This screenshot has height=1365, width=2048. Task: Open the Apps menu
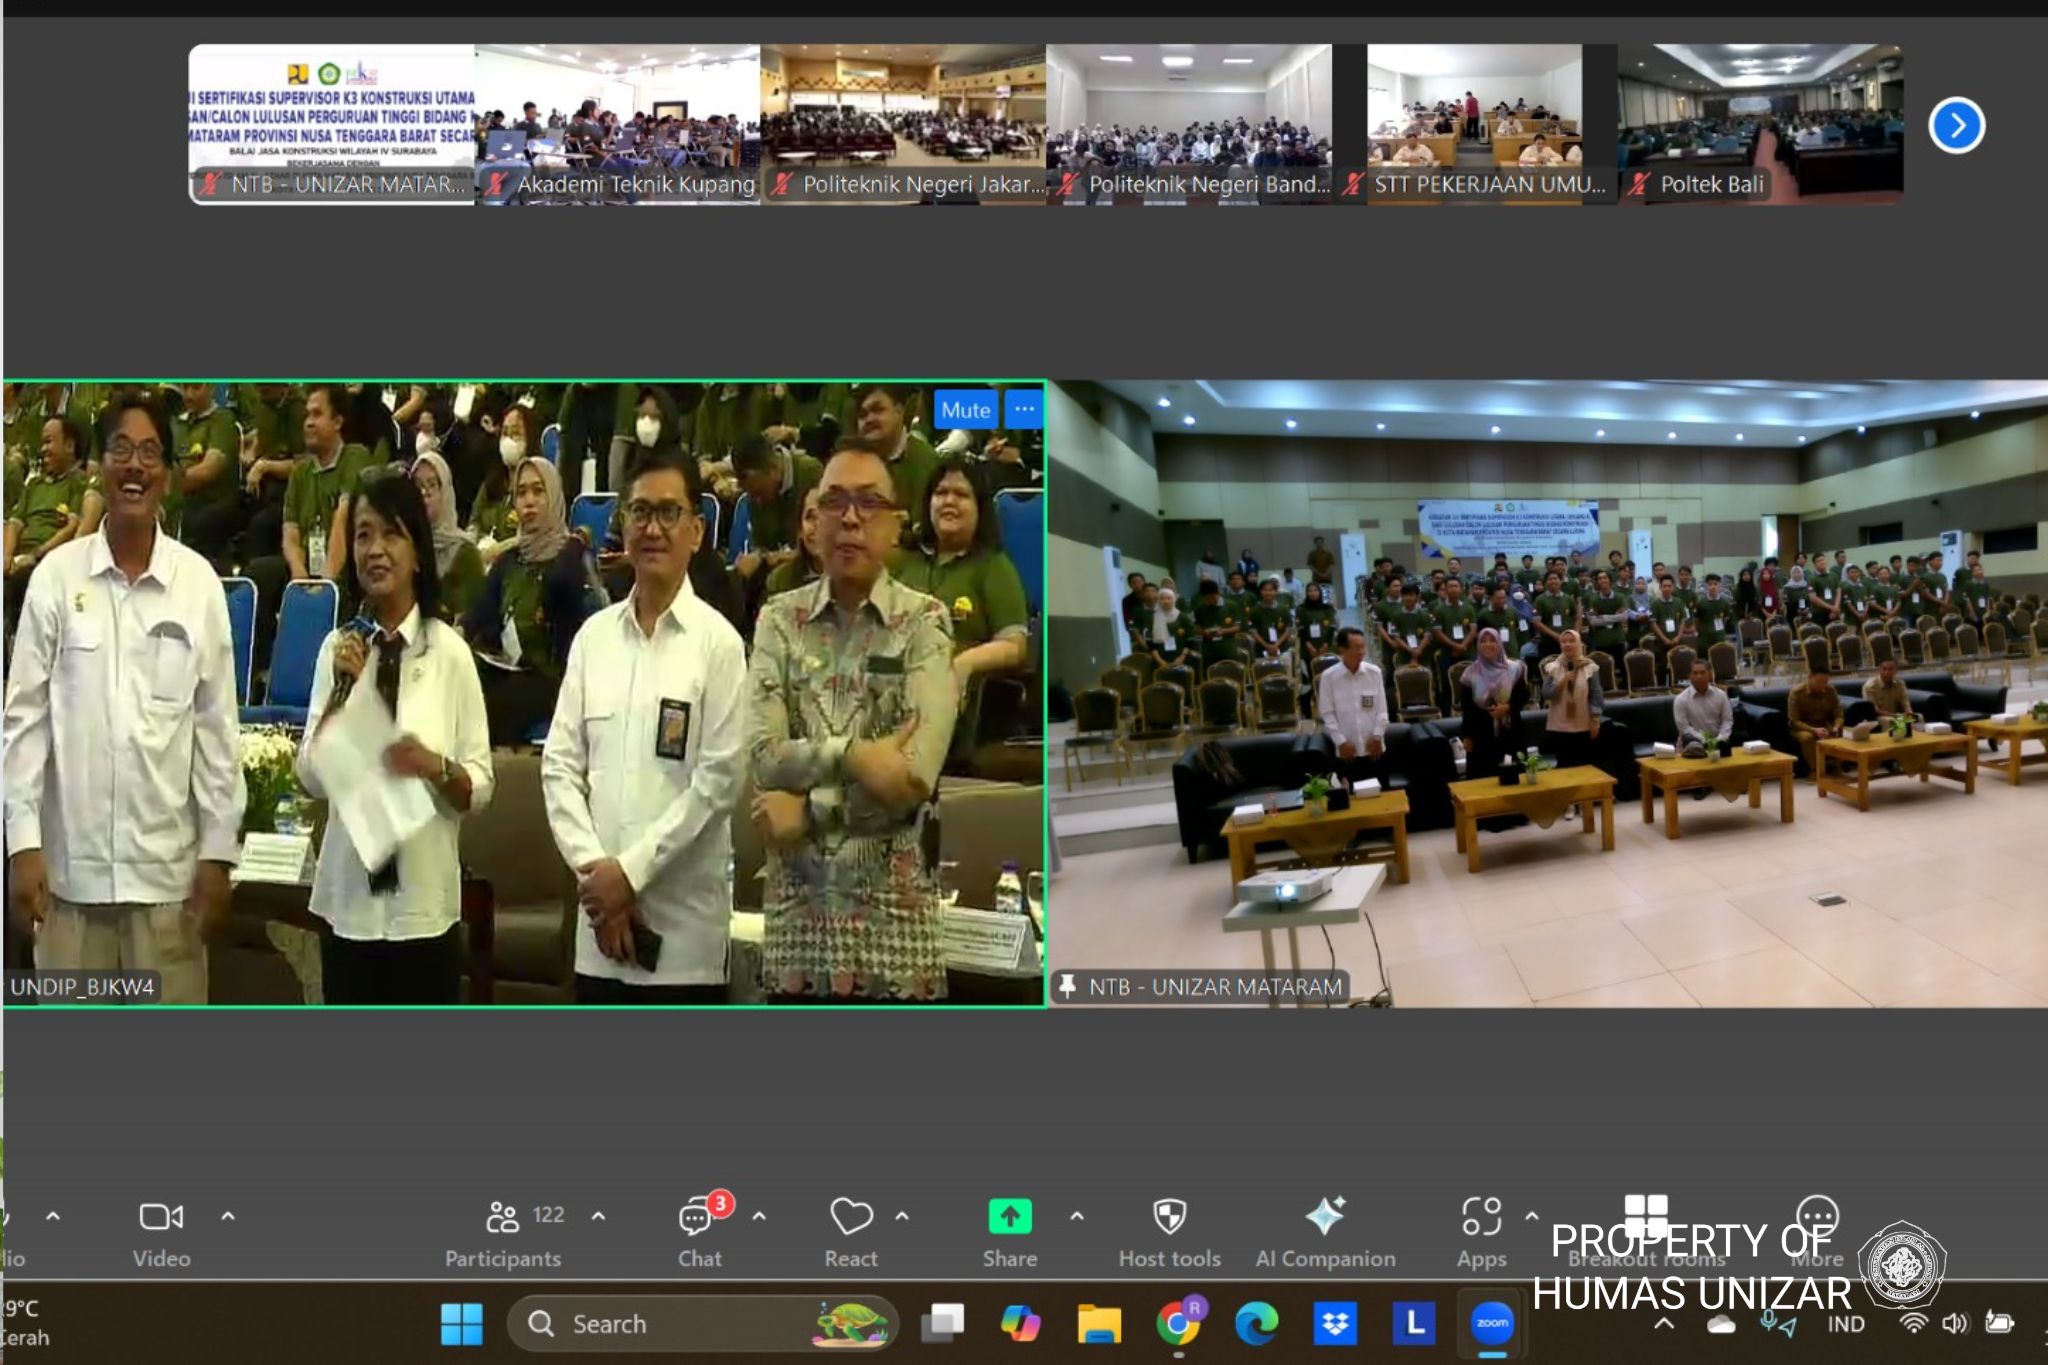click(1482, 1232)
